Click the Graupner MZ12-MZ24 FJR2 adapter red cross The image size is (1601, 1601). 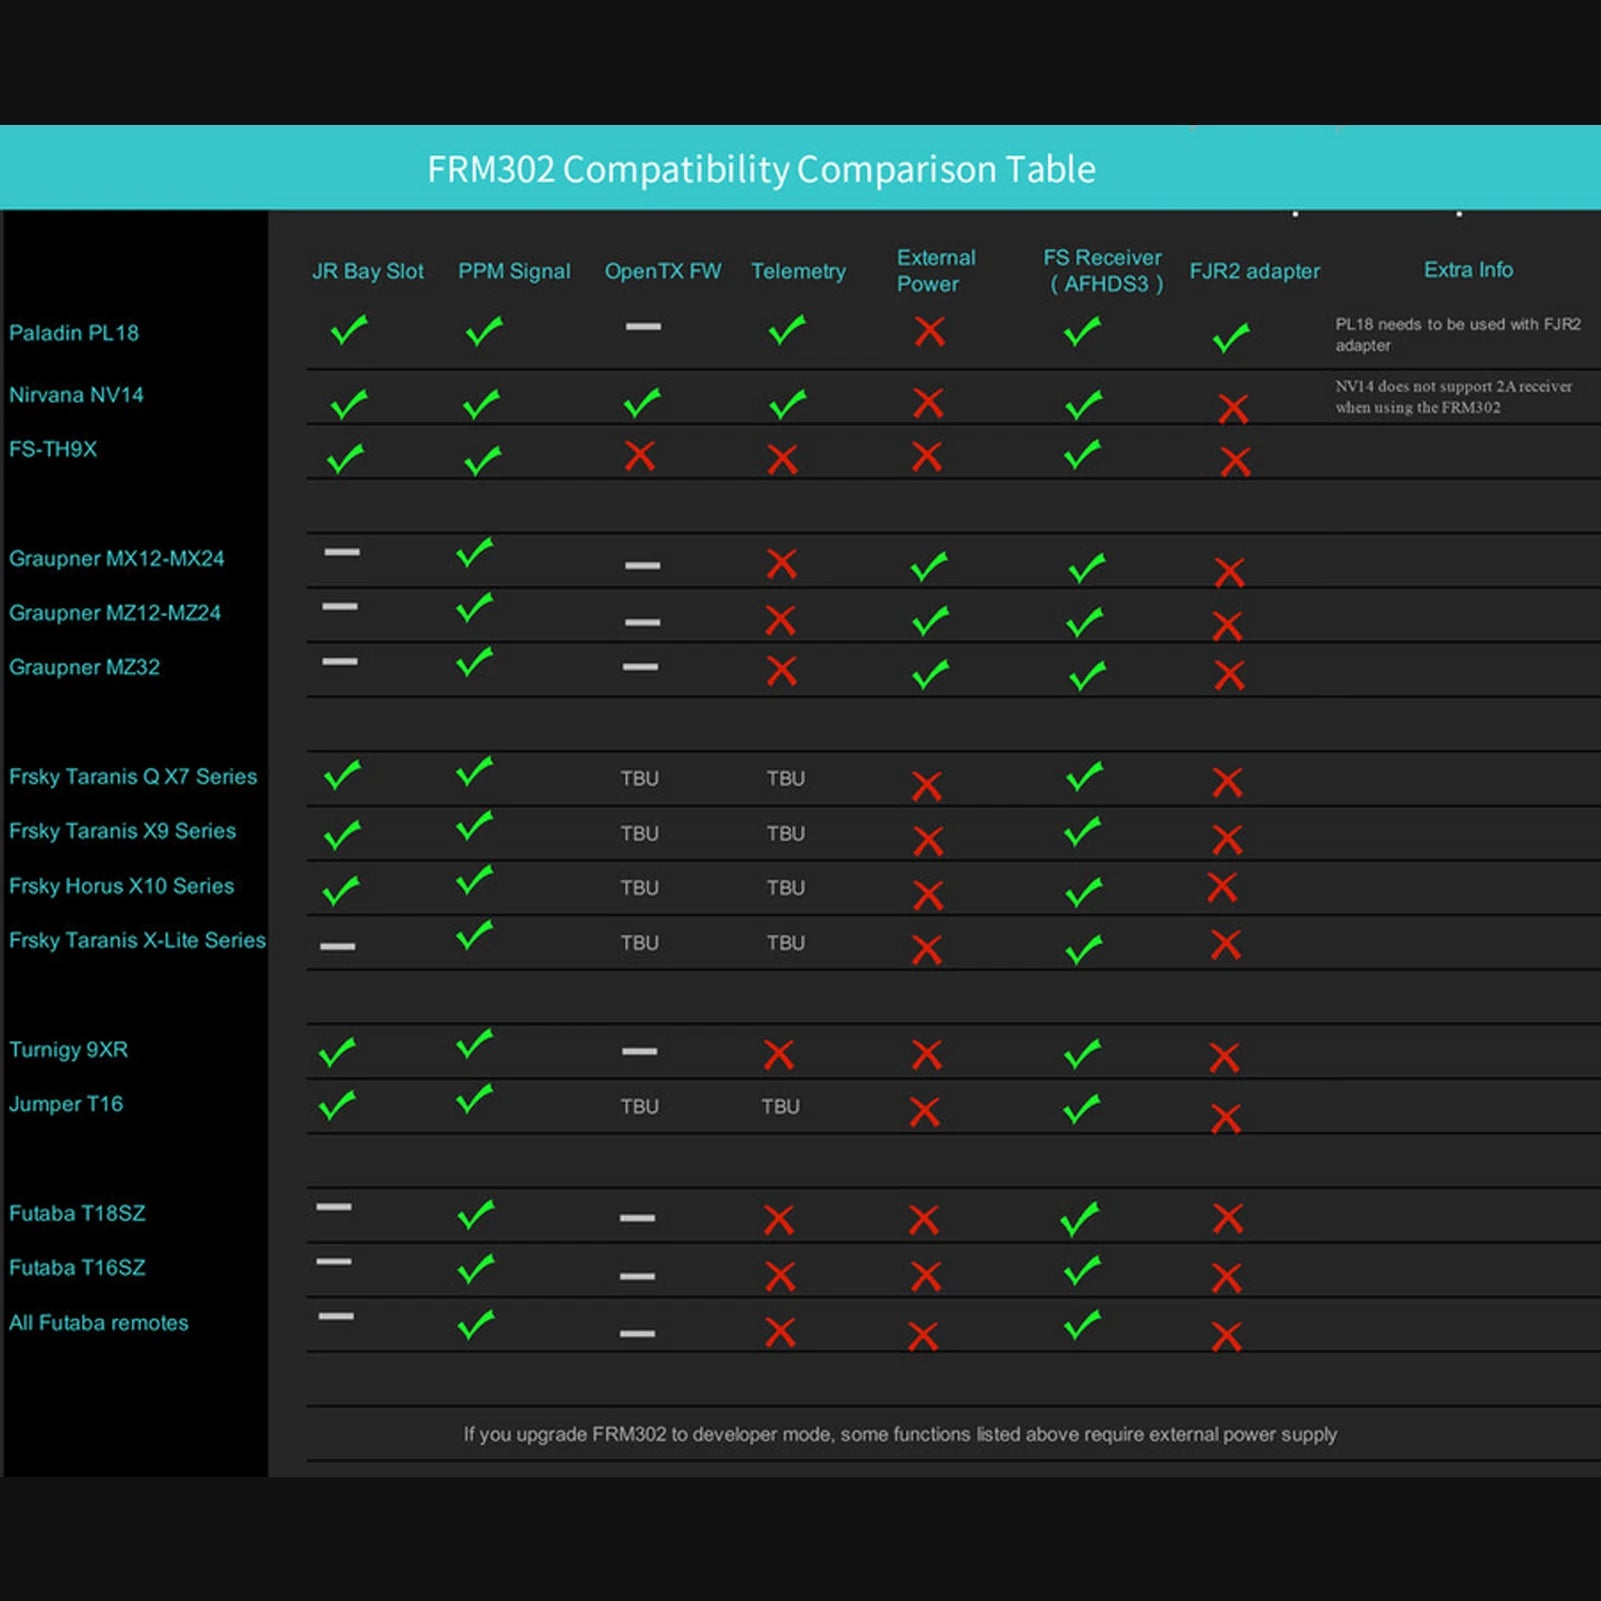(1228, 626)
